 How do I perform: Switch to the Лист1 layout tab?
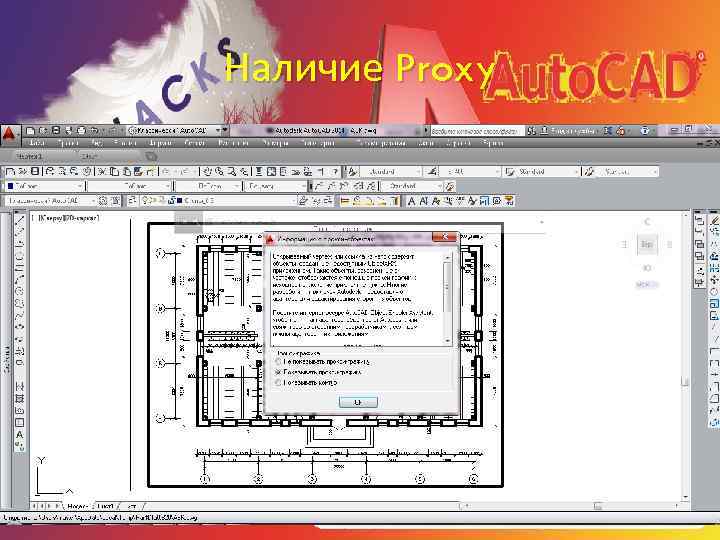pos(106,506)
